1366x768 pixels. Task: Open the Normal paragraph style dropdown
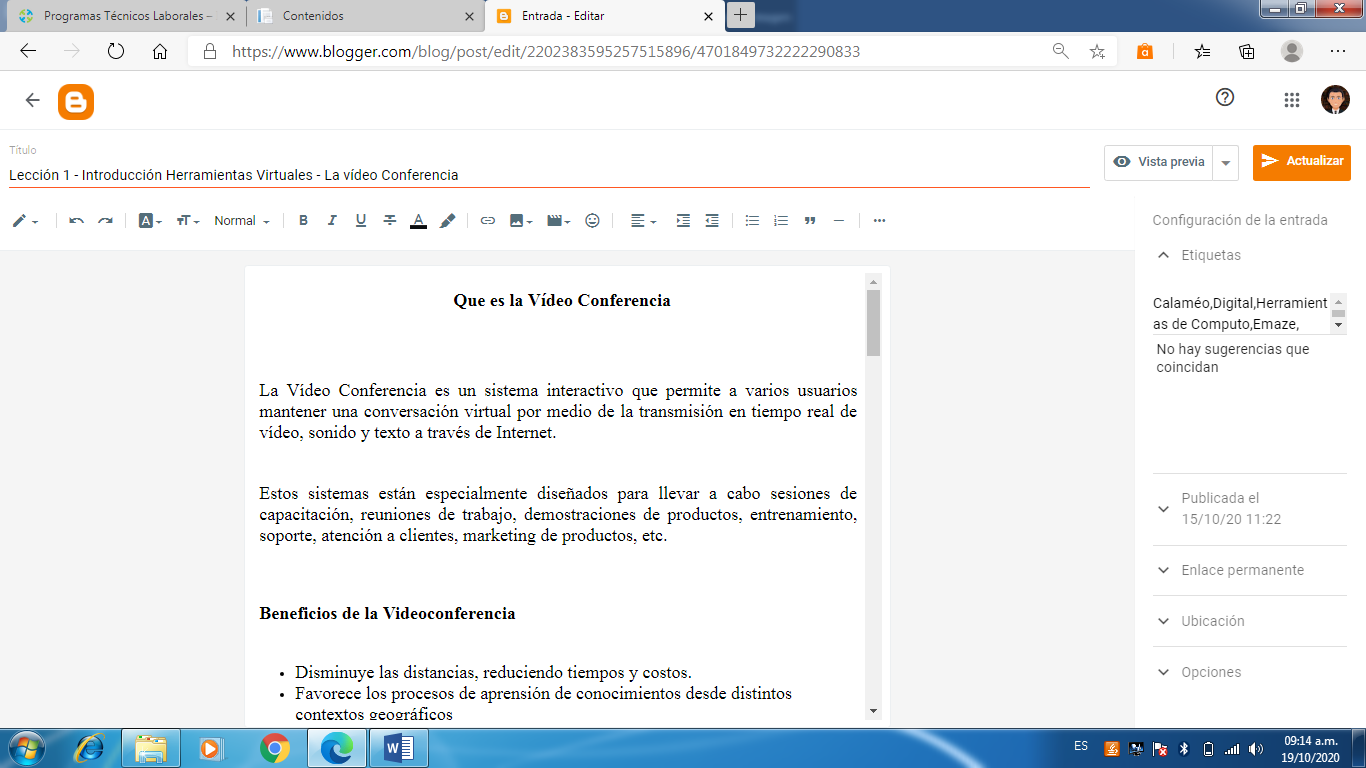(x=242, y=221)
